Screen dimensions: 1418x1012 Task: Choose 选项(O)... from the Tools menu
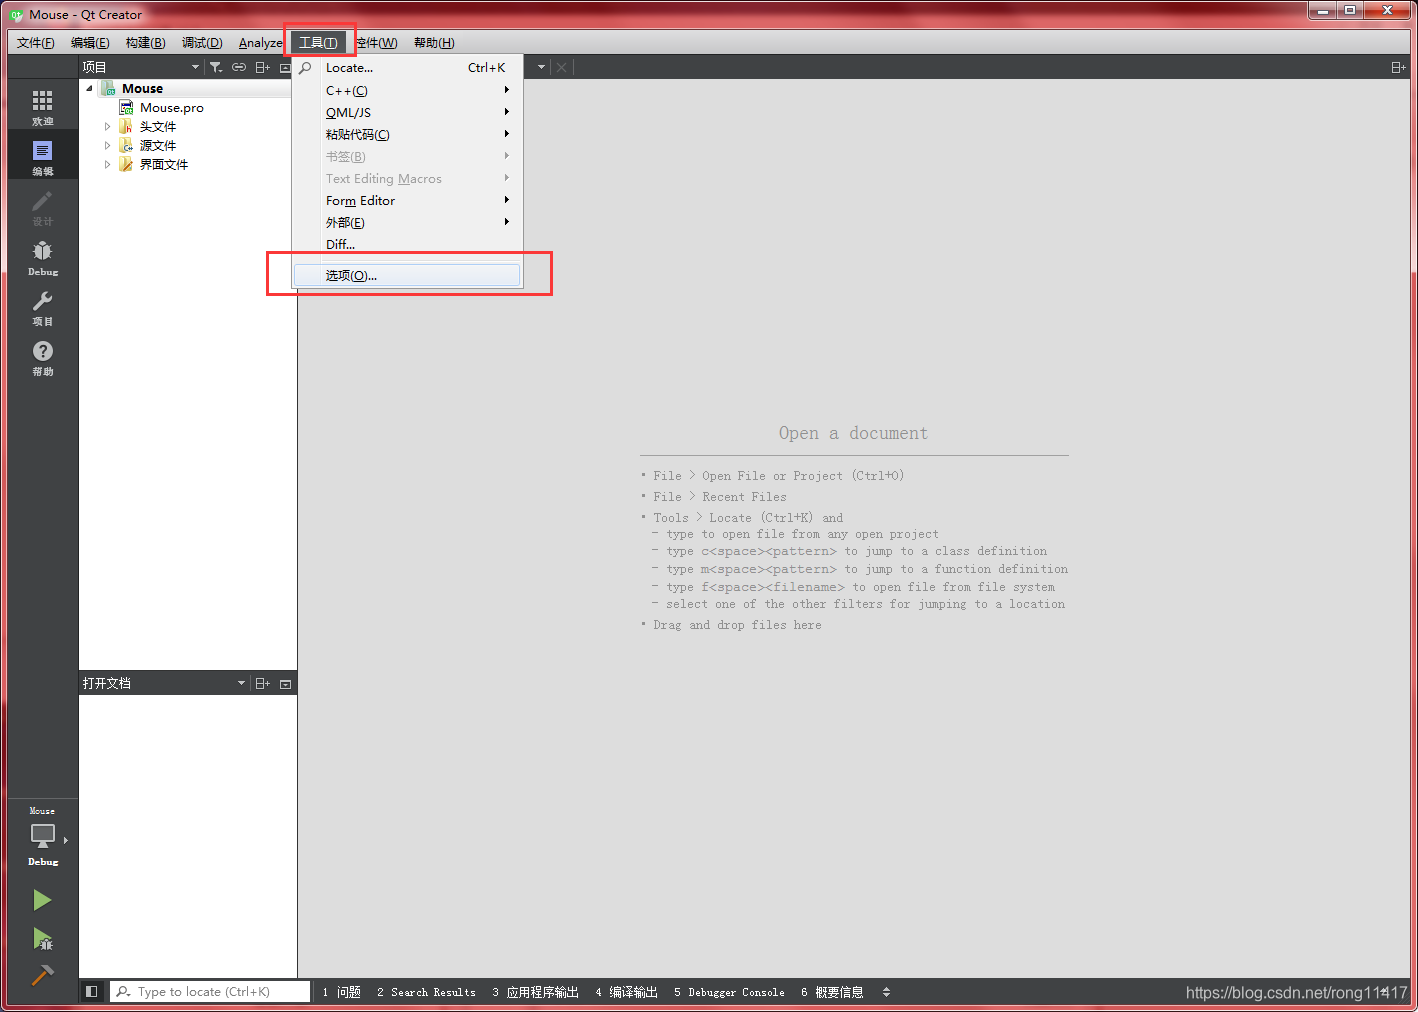pyautogui.click(x=352, y=275)
